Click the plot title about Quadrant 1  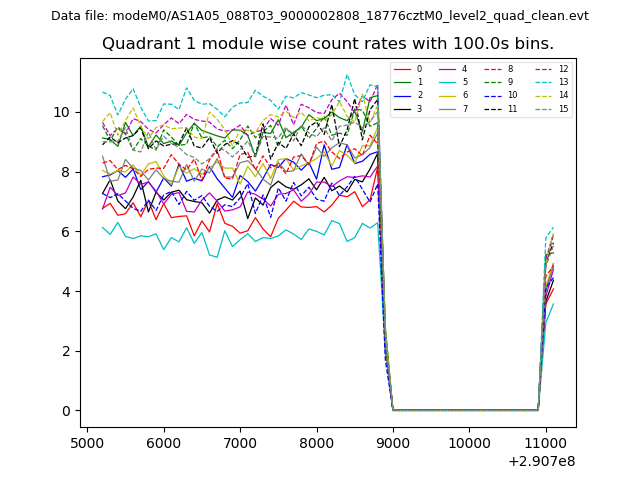327,44
